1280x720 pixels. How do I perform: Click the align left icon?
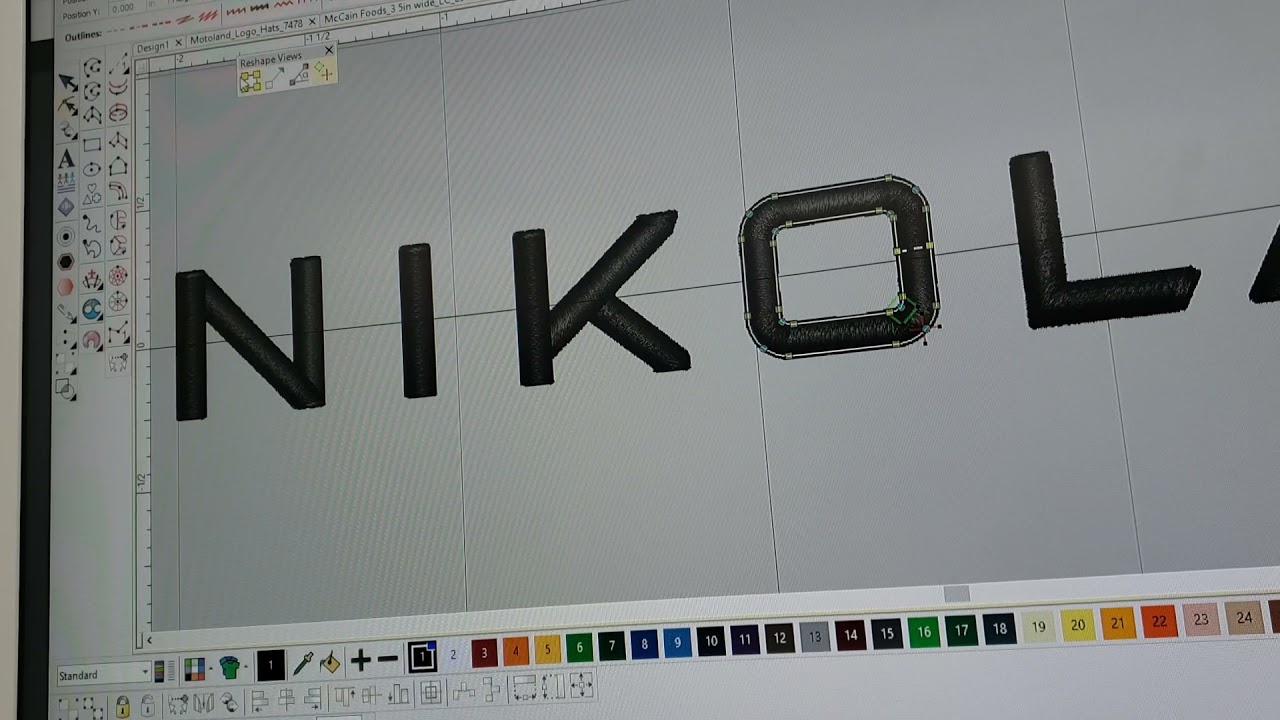[259, 699]
